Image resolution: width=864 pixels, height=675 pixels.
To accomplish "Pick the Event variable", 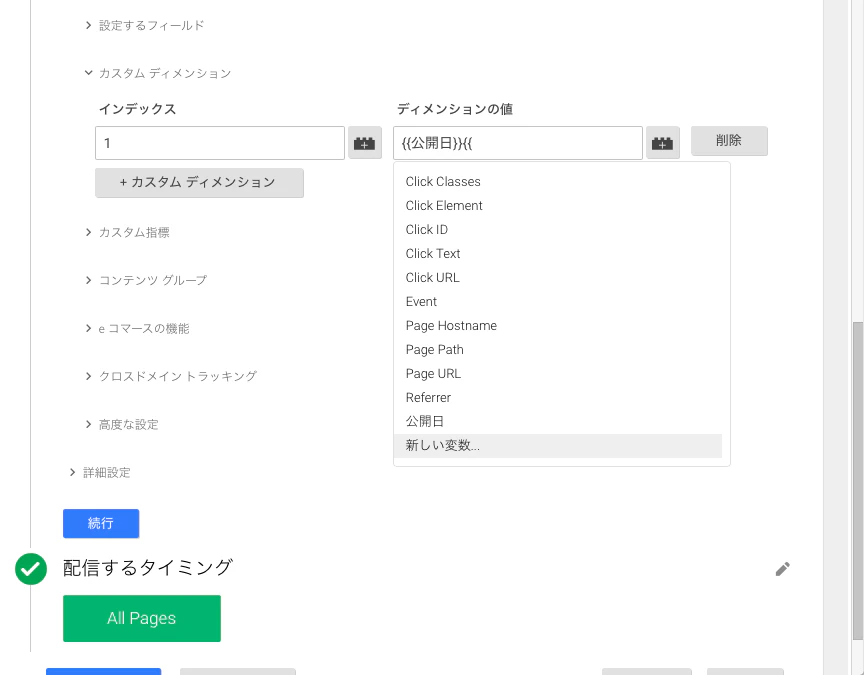I will pyautogui.click(x=558, y=301).
